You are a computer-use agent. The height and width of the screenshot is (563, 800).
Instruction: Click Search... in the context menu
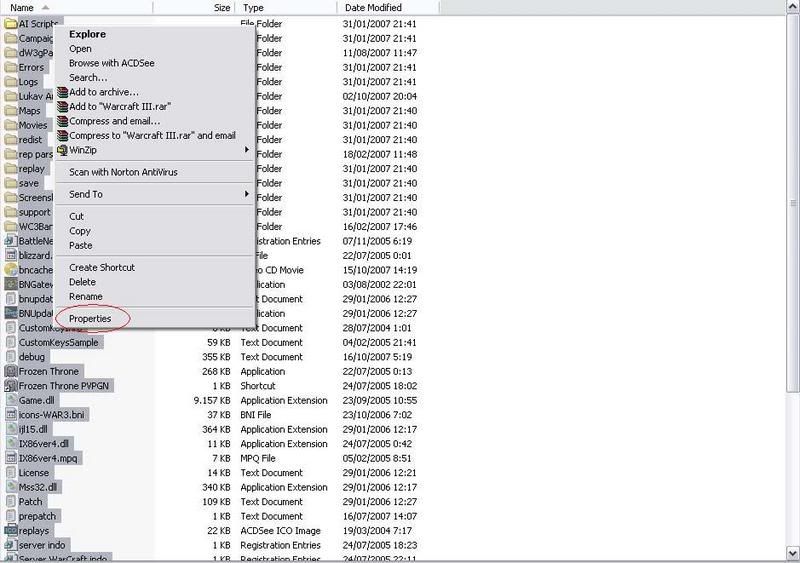coord(88,78)
